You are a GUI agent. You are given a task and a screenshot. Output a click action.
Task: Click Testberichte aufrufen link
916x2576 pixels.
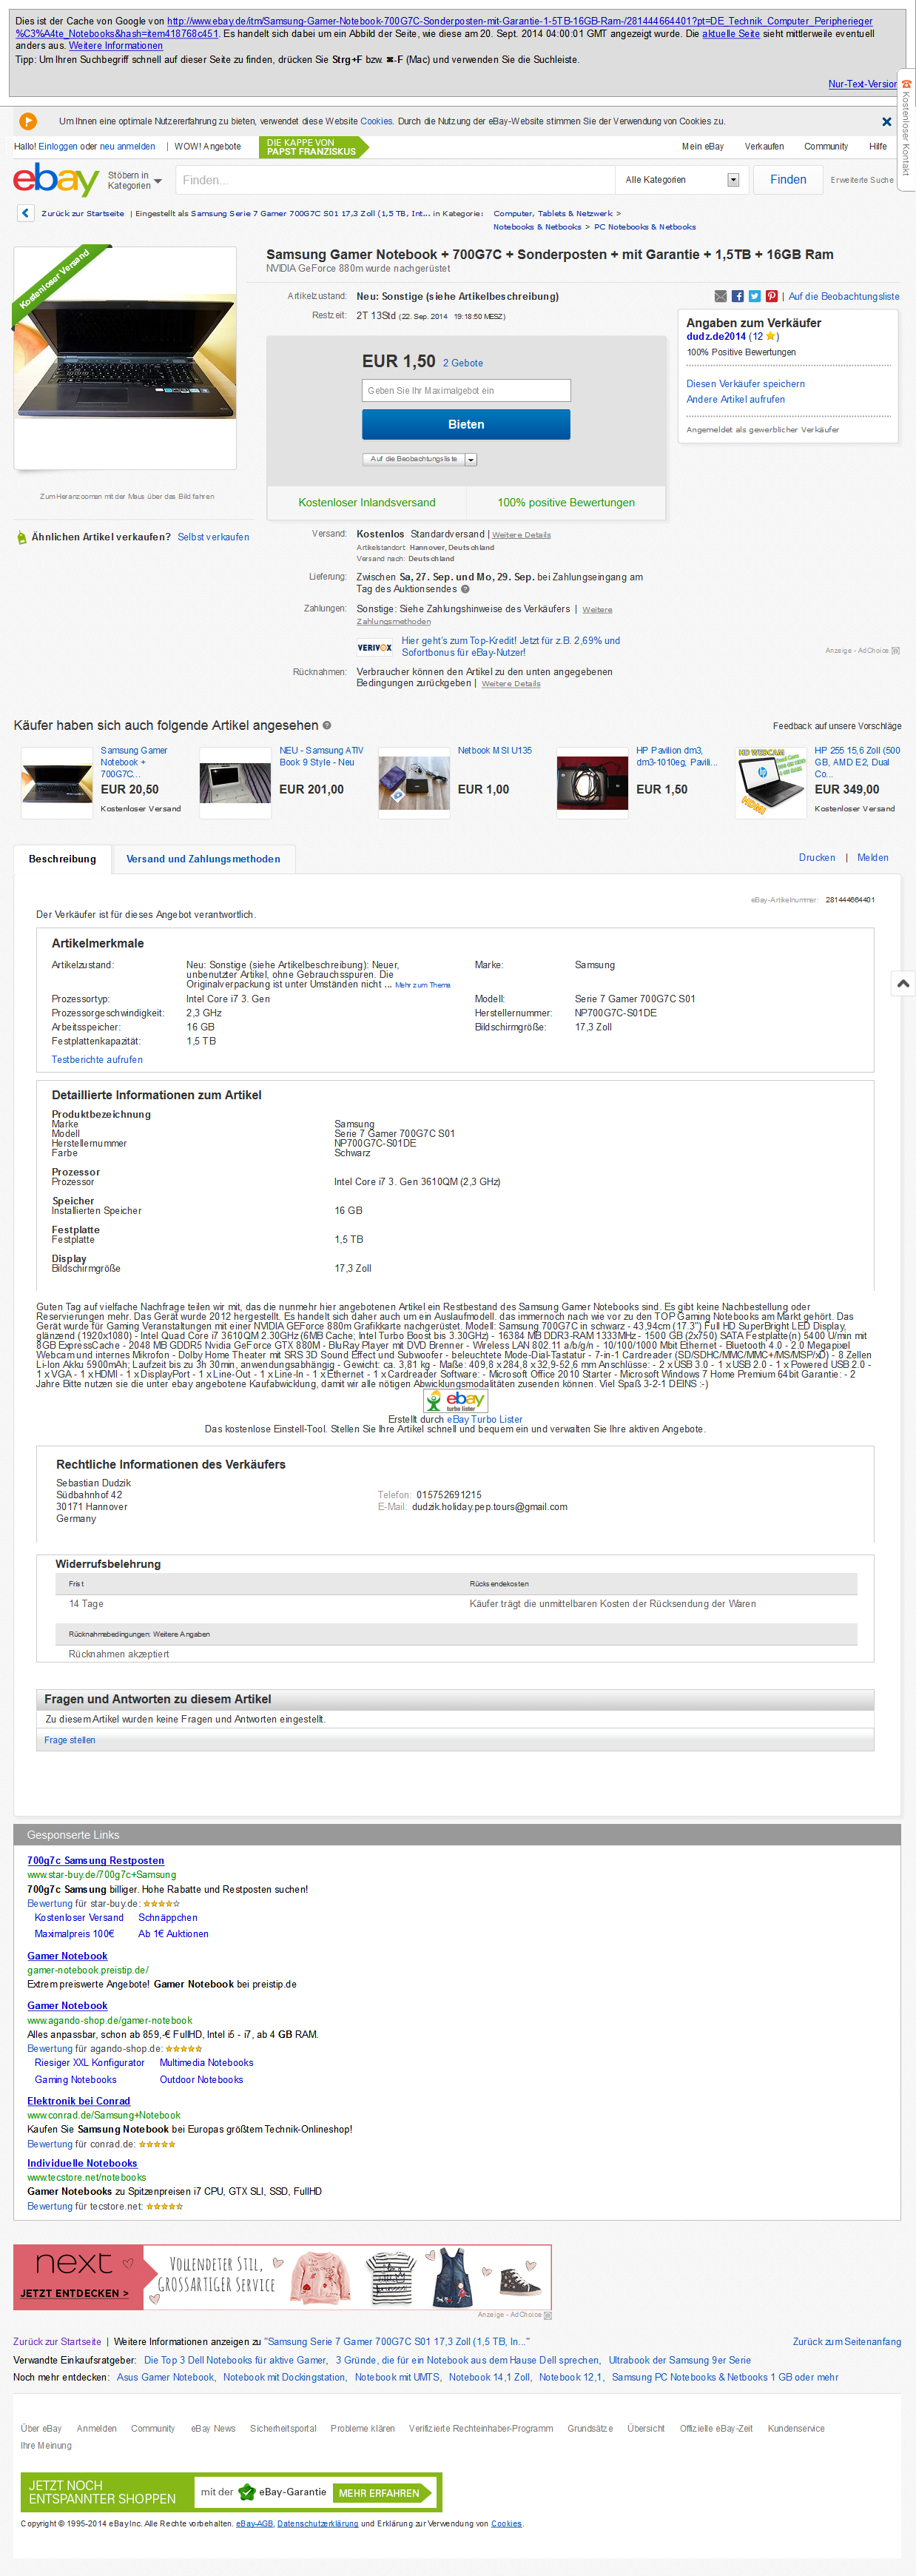(97, 1060)
